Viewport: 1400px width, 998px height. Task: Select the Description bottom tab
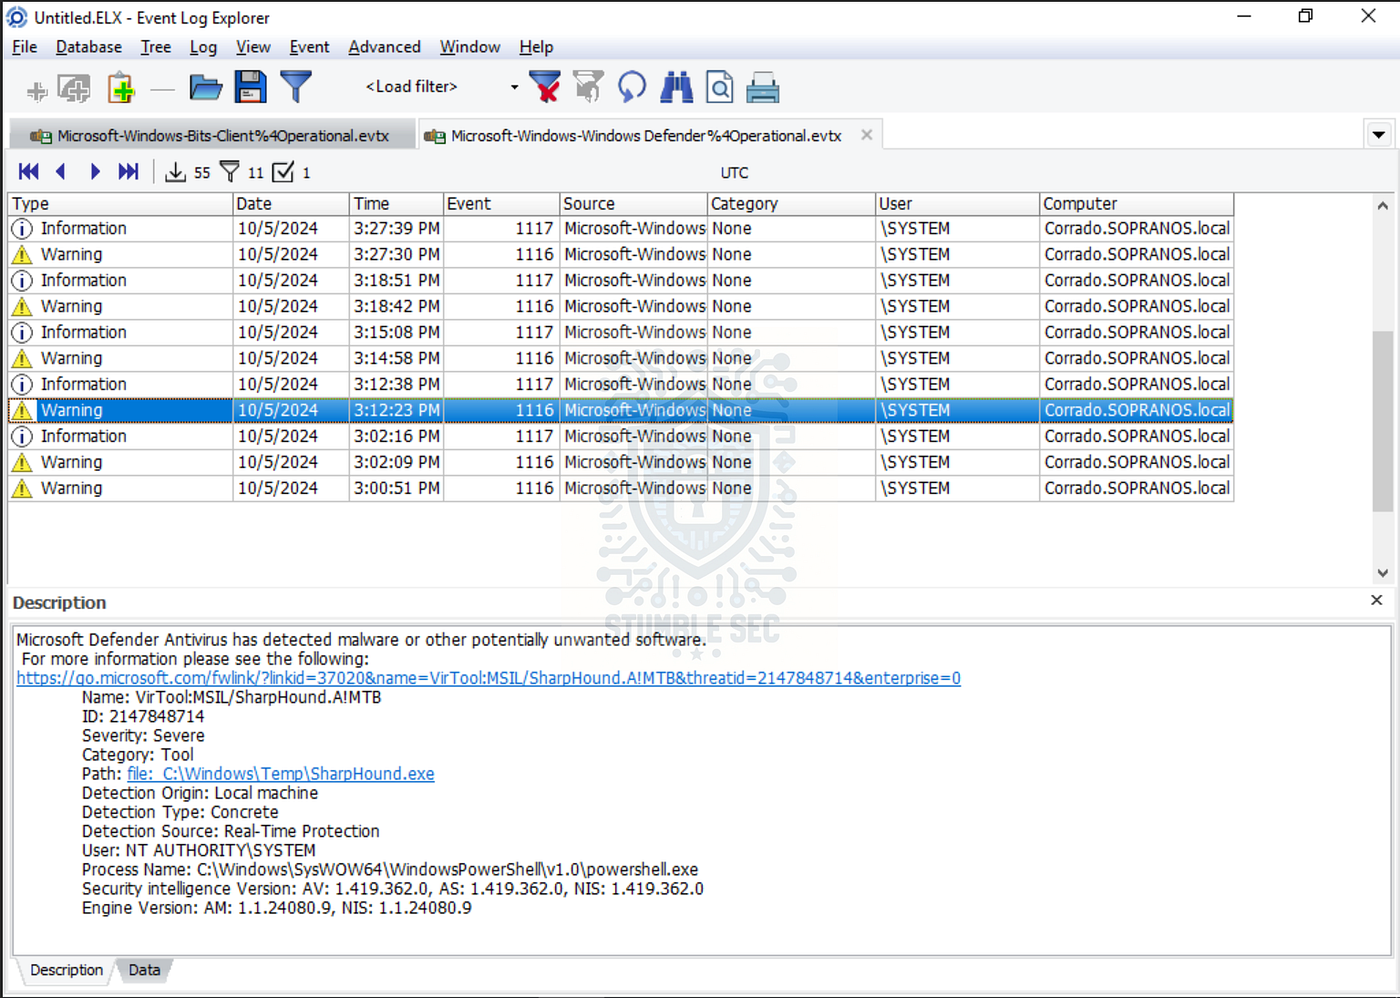pos(66,970)
